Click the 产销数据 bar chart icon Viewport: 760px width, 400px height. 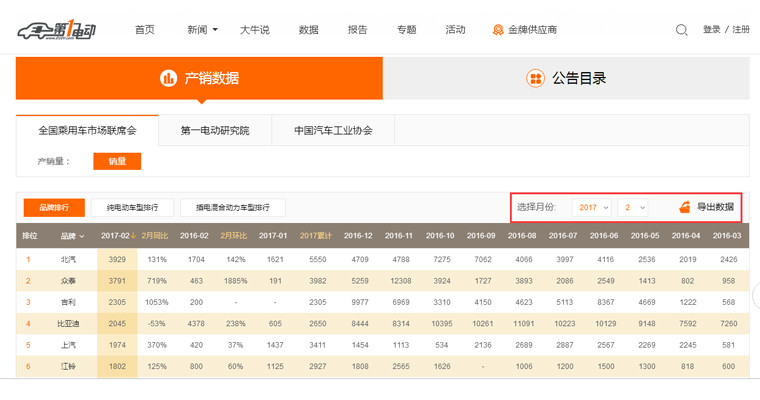coord(168,78)
